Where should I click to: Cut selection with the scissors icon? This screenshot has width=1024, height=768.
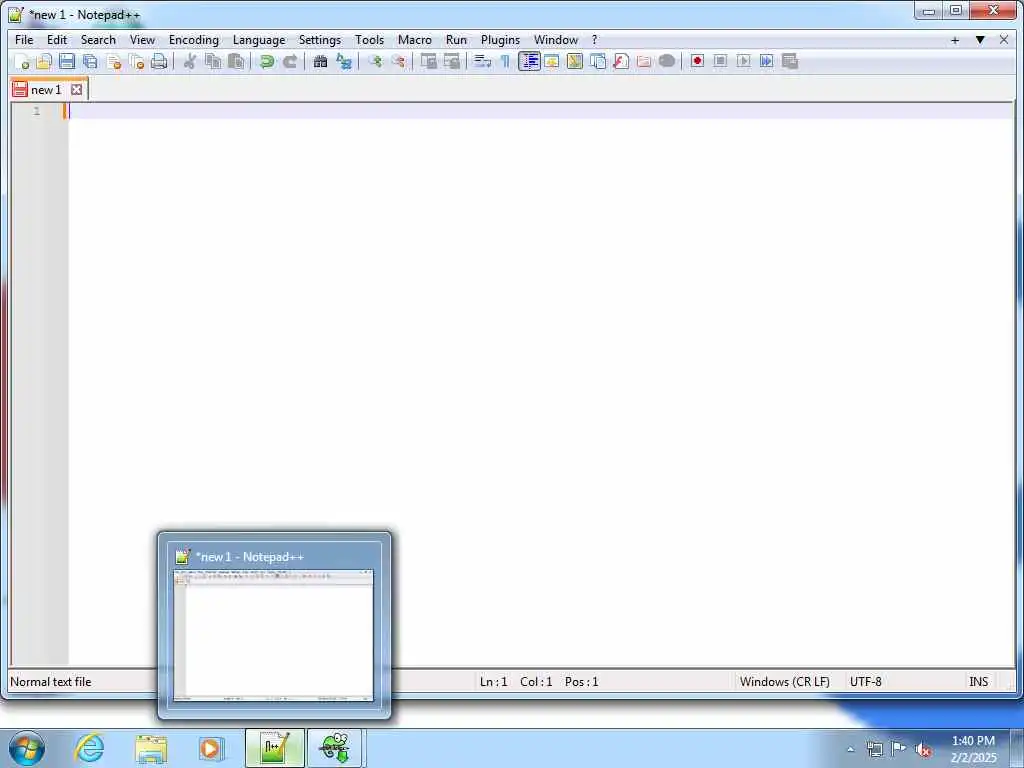pyautogui.click(x=189, y=61)
